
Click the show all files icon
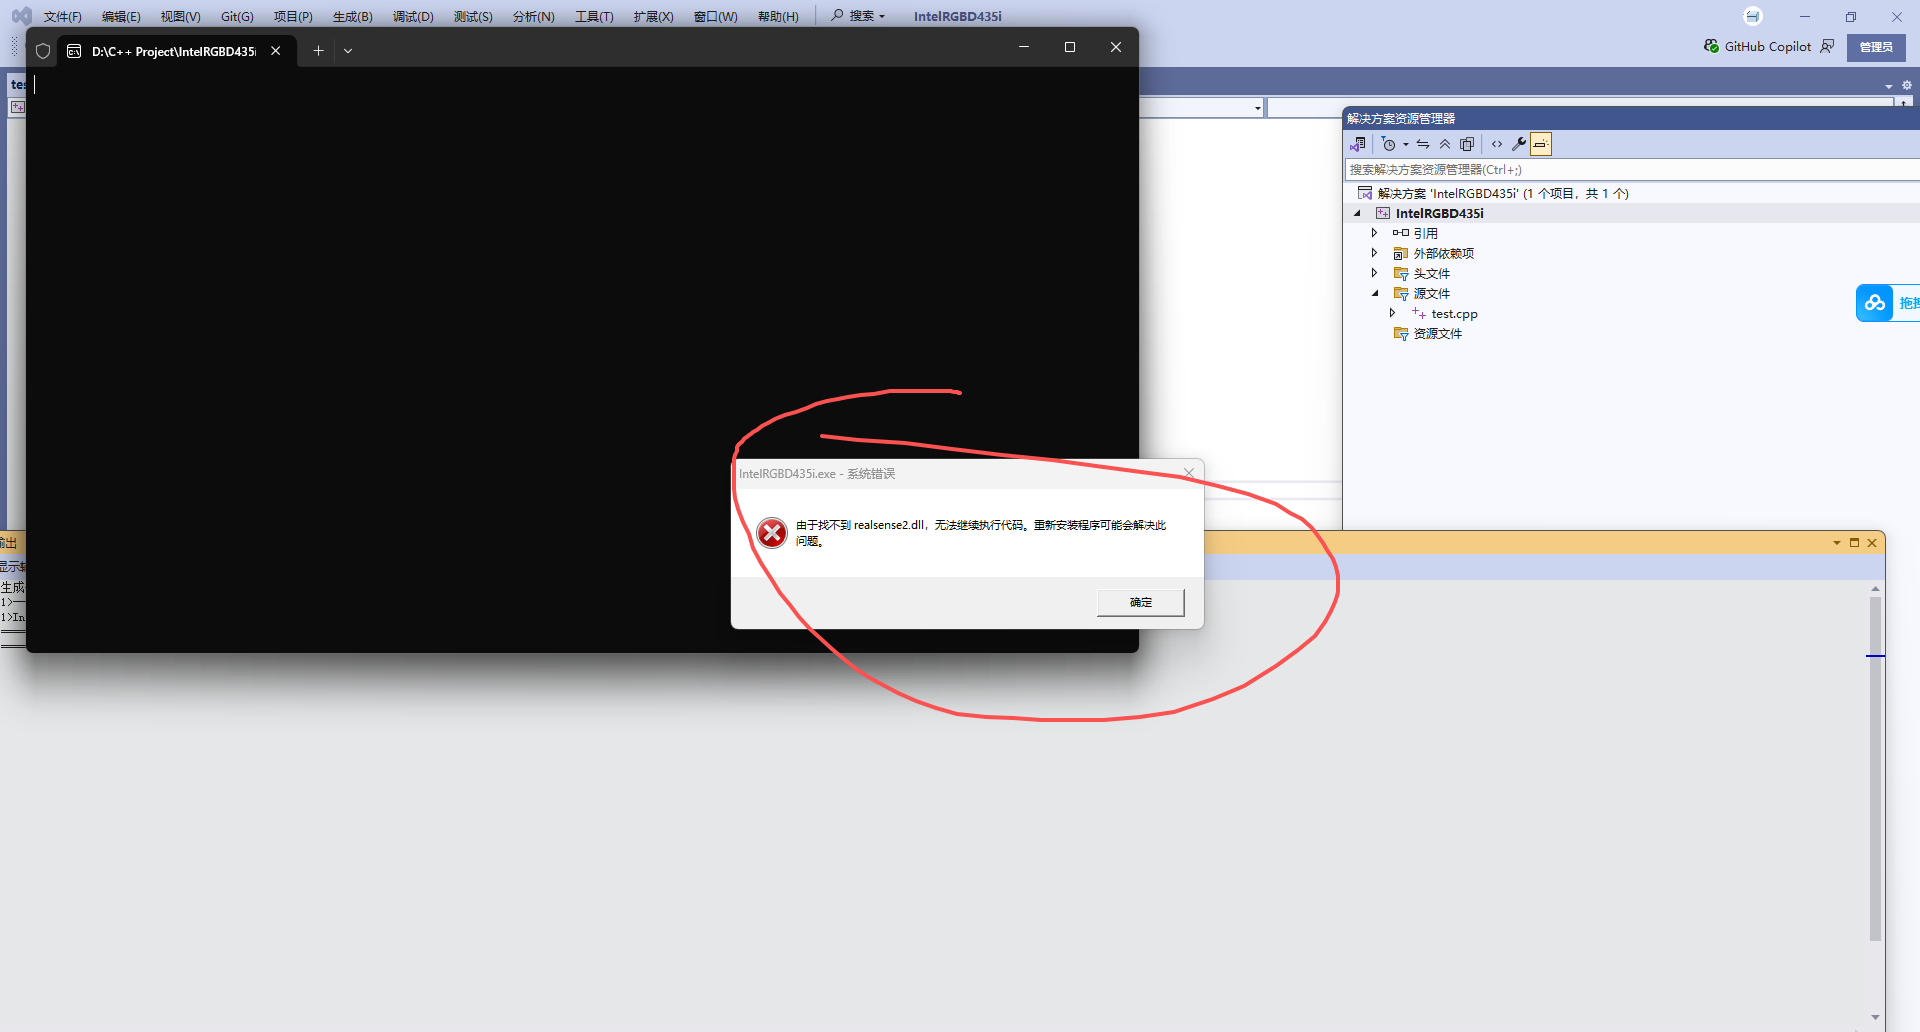(x=1467, y=144)
